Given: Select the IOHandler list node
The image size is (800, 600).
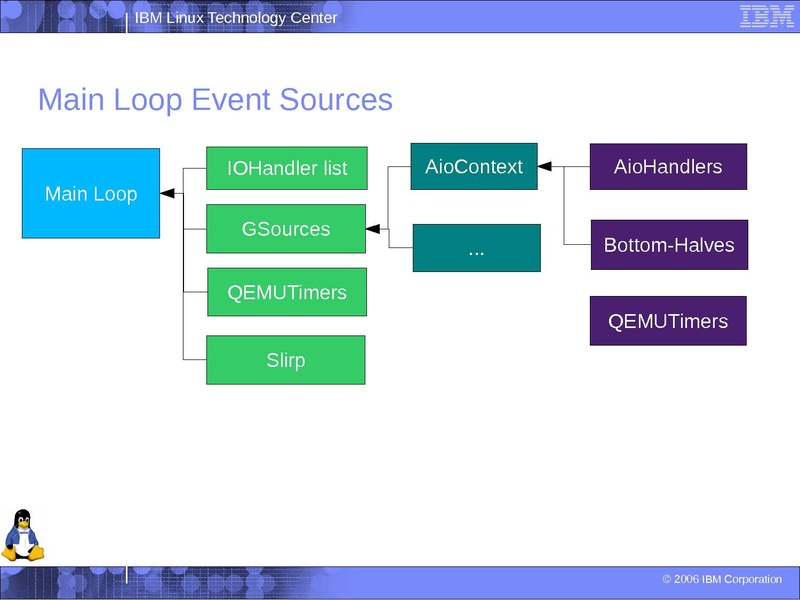Looking at the screenshot, I should (x=286, y=167).
